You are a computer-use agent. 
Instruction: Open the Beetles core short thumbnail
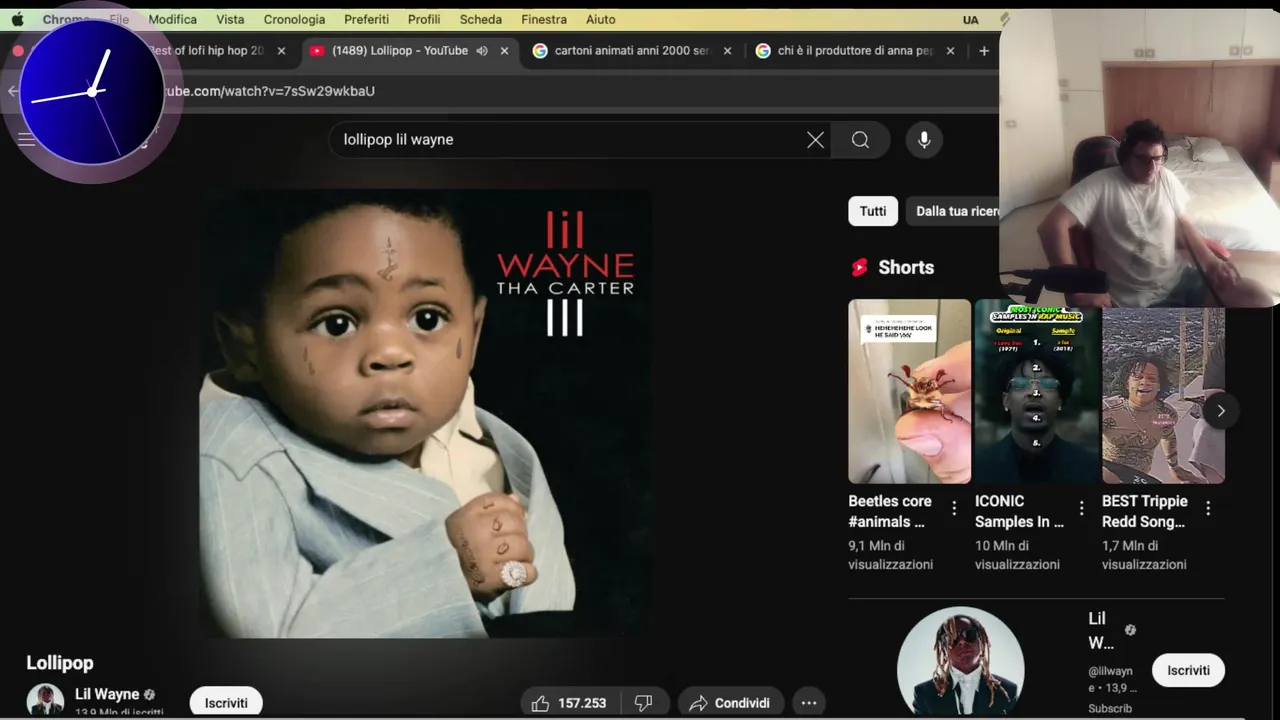[x=910, y=391]
